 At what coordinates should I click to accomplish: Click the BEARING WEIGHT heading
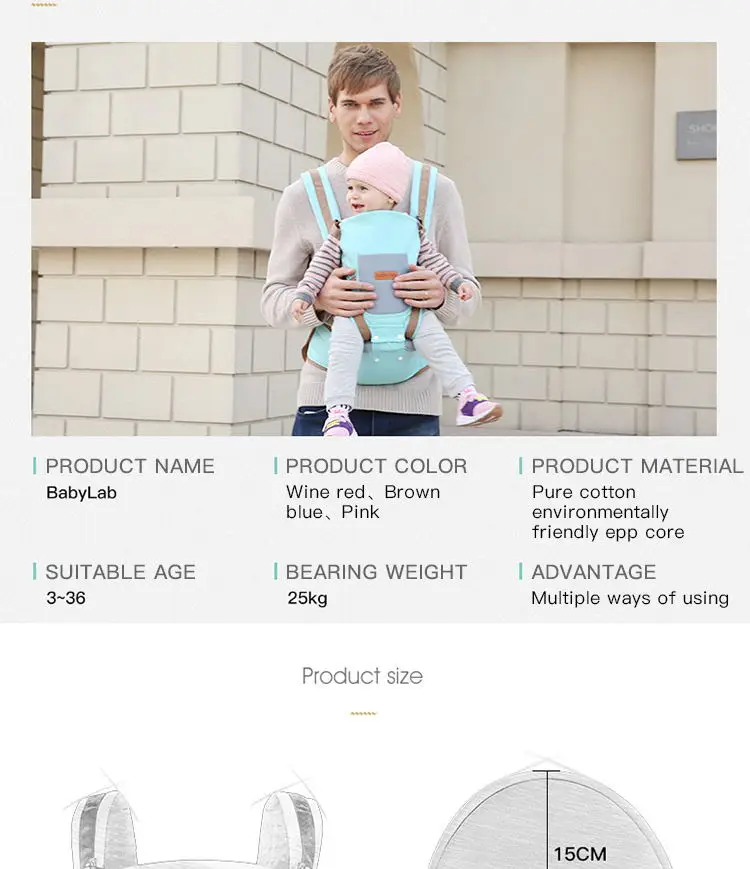click(x=376, y=572)
